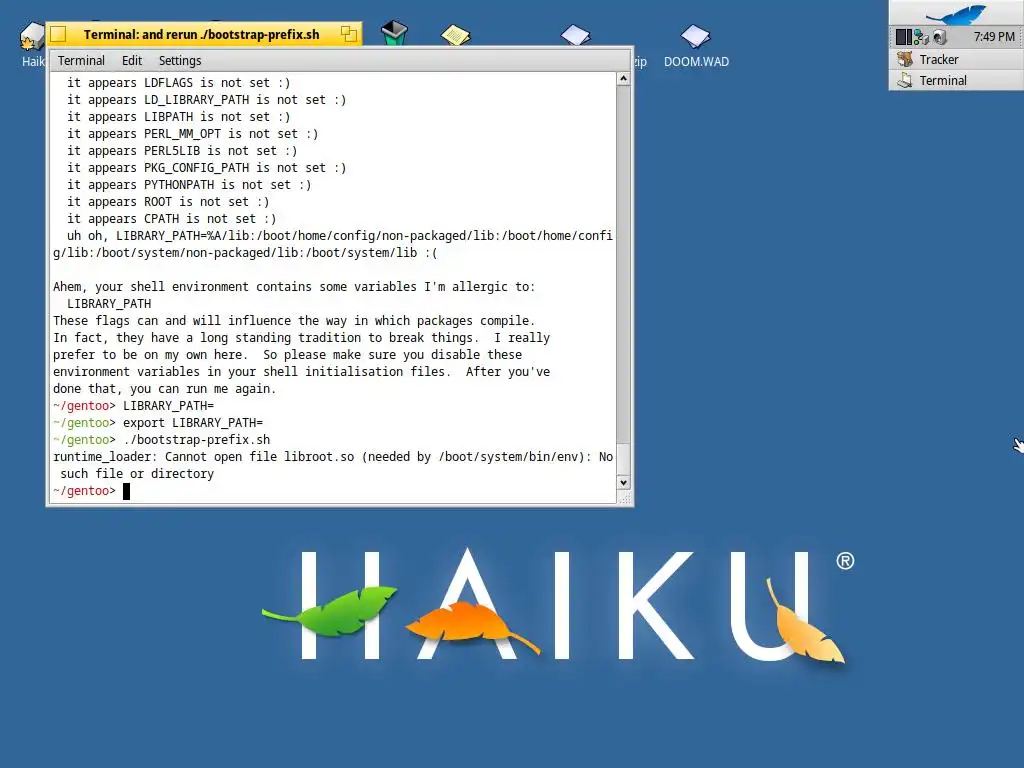This screenshot has height=768, width=1024.
Task: Select the DOOM.WAD file icon
Action: point(695,36)
